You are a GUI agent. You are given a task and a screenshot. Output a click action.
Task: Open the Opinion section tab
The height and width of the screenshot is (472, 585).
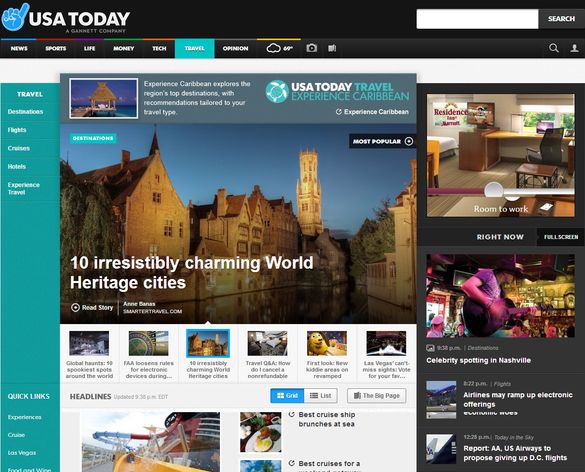coord(235,49)
